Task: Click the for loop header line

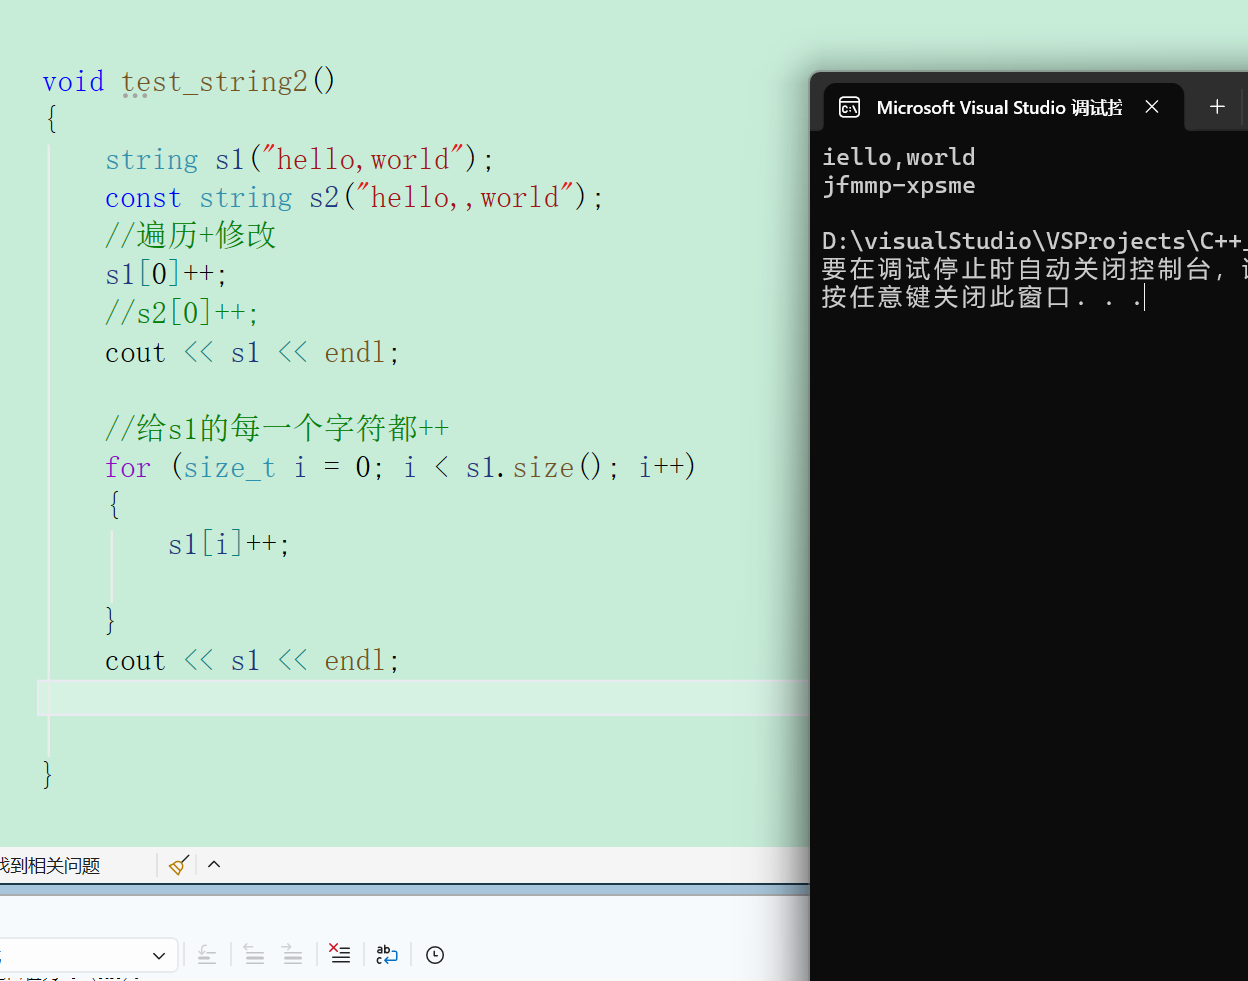Action: pyautogui.click(x=400, y=467)
